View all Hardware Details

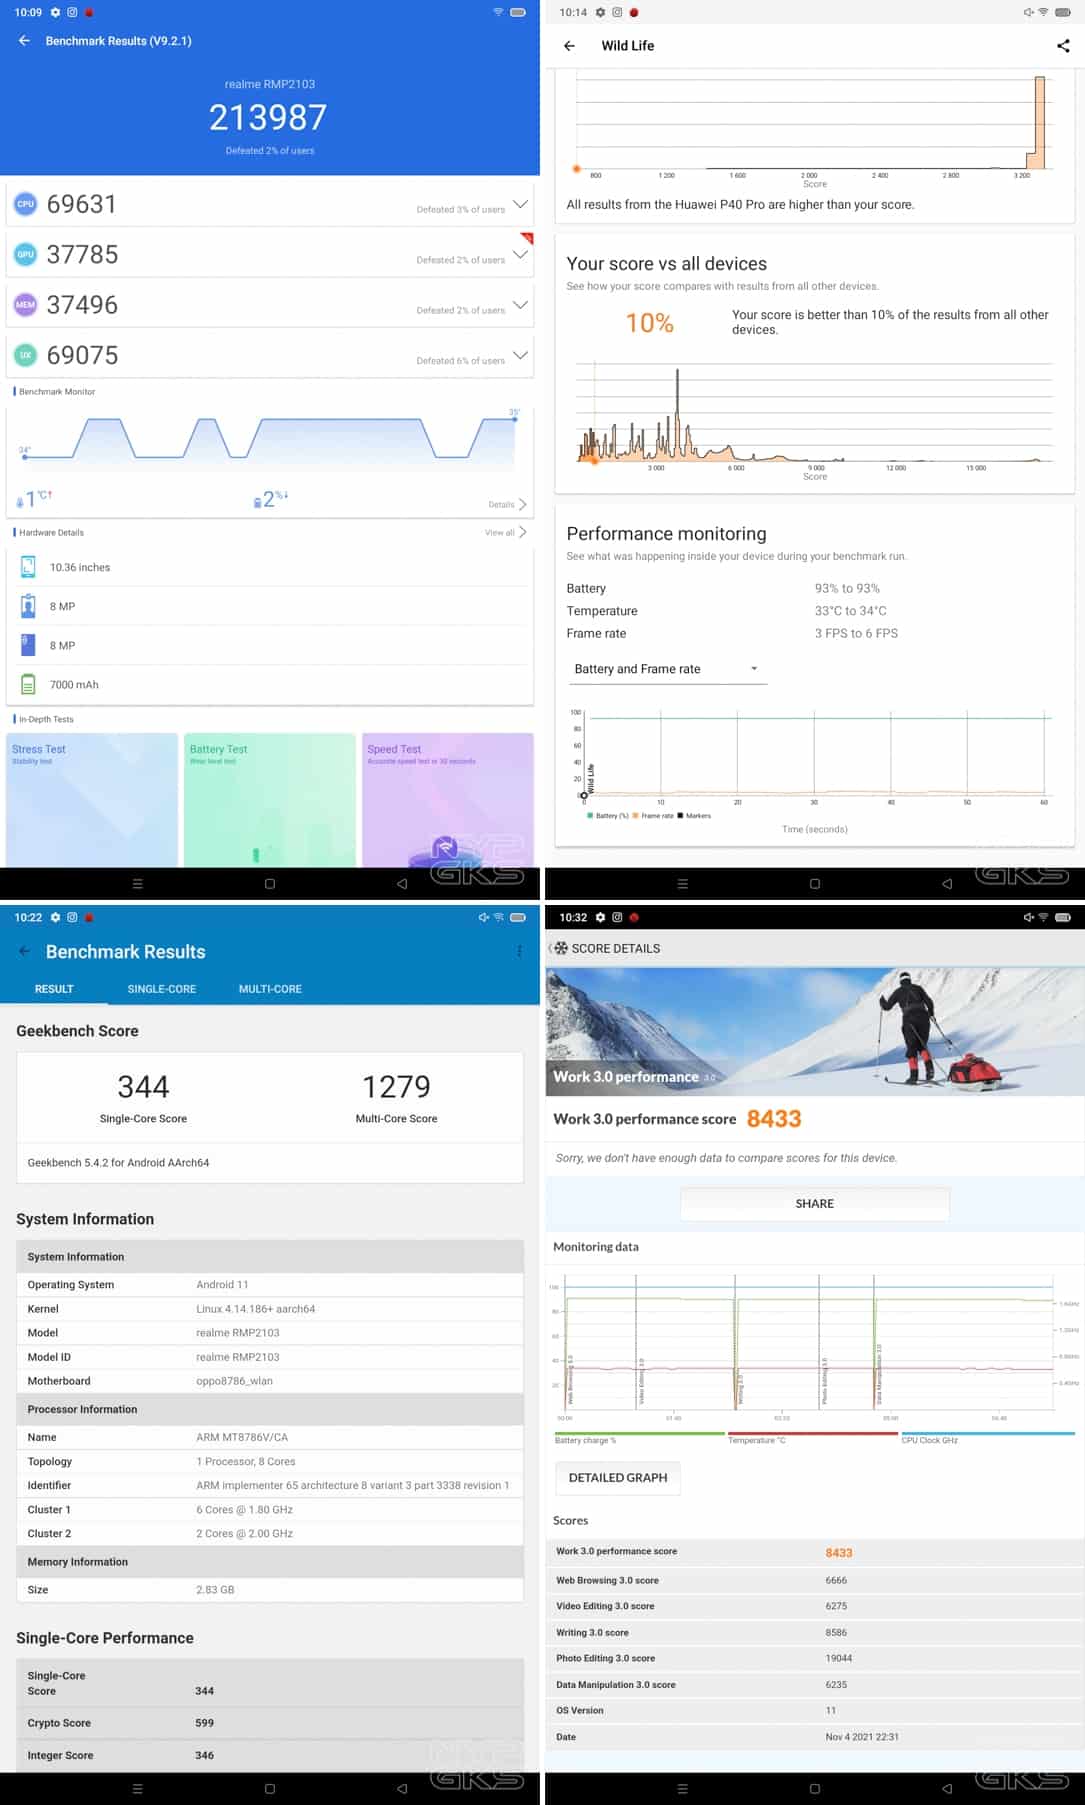click(x=505, y=532)
